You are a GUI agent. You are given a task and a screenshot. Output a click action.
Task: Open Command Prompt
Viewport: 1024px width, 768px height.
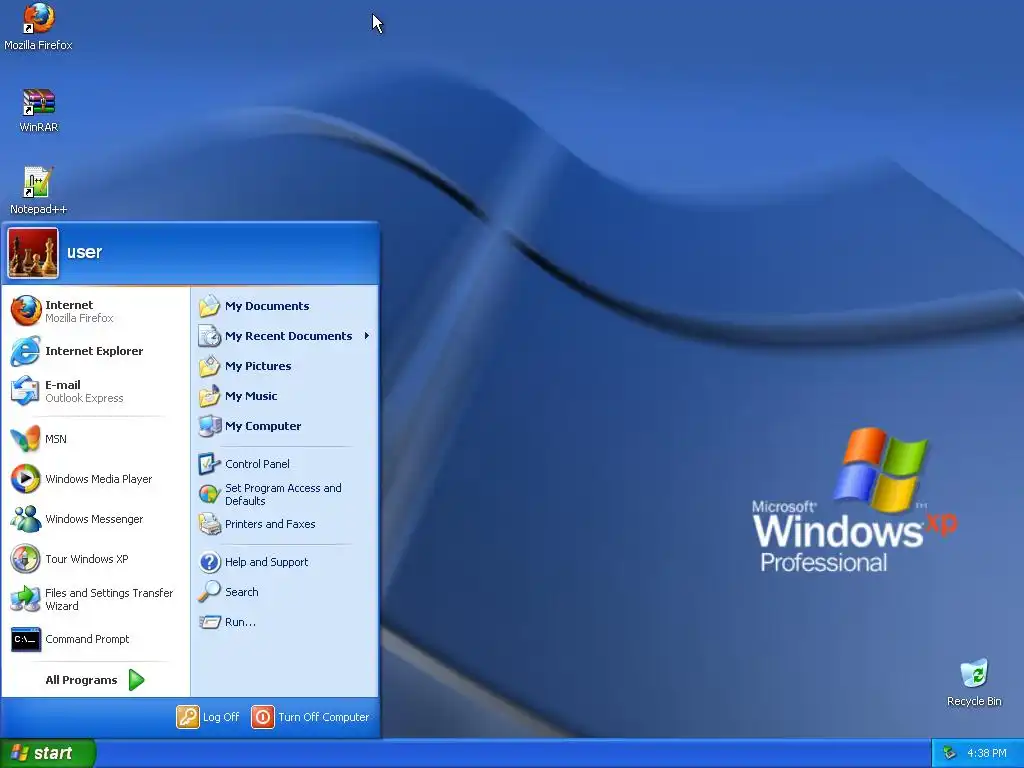coord(95,639)
